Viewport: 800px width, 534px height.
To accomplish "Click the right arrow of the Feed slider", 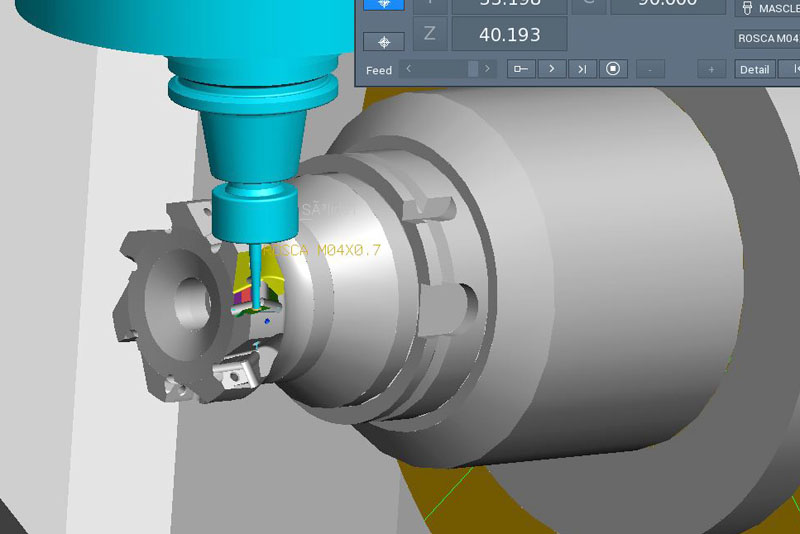I will tap(487, 69).
